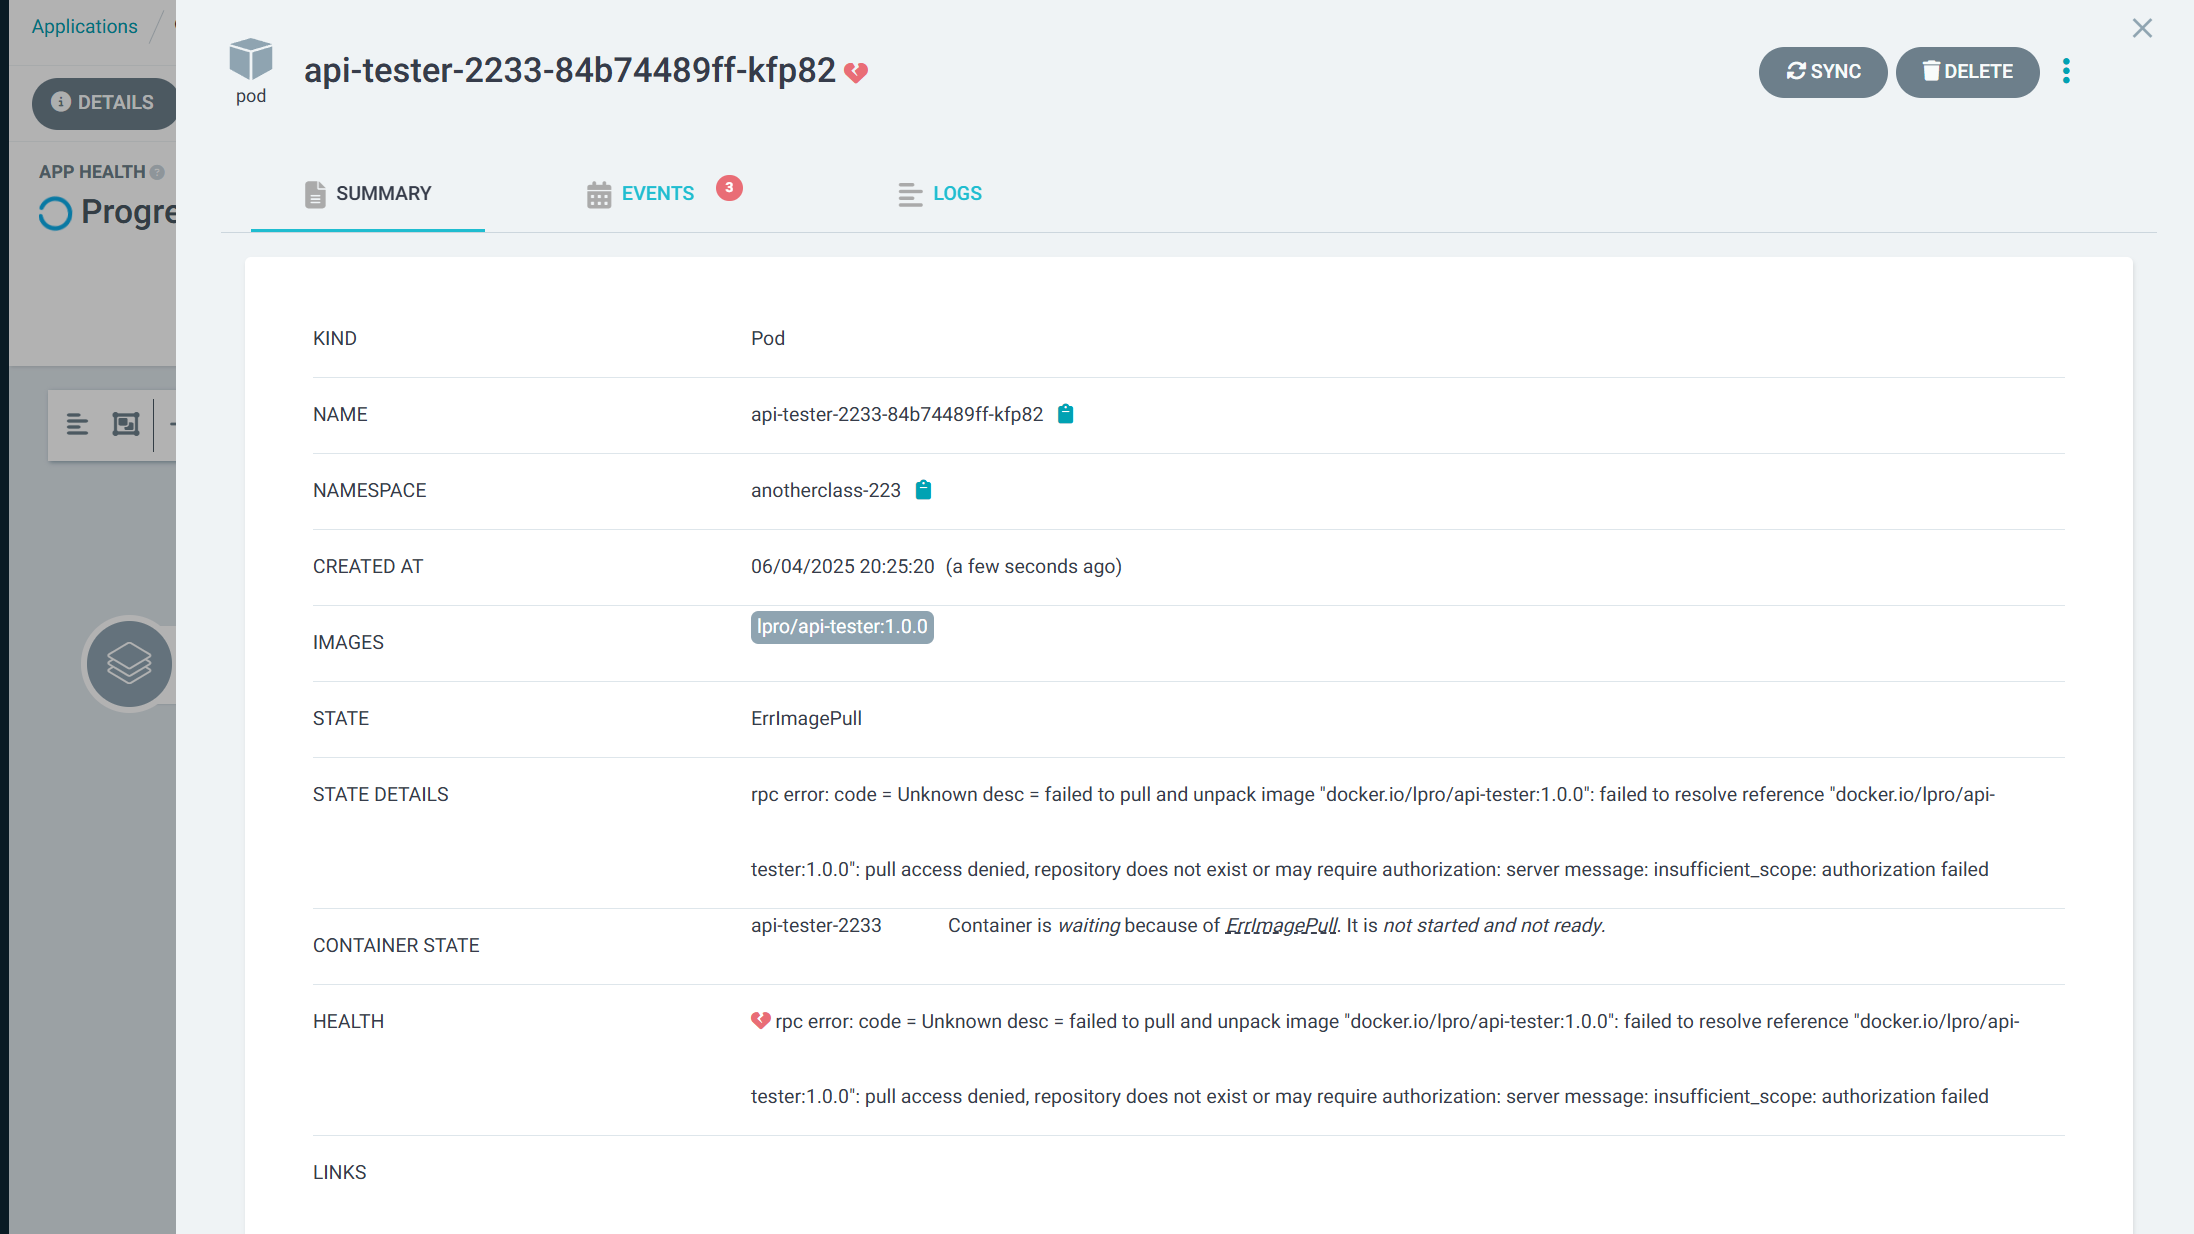Click the events count badge showing 3
2194x1234 pixels.
[x=729, y=187]
